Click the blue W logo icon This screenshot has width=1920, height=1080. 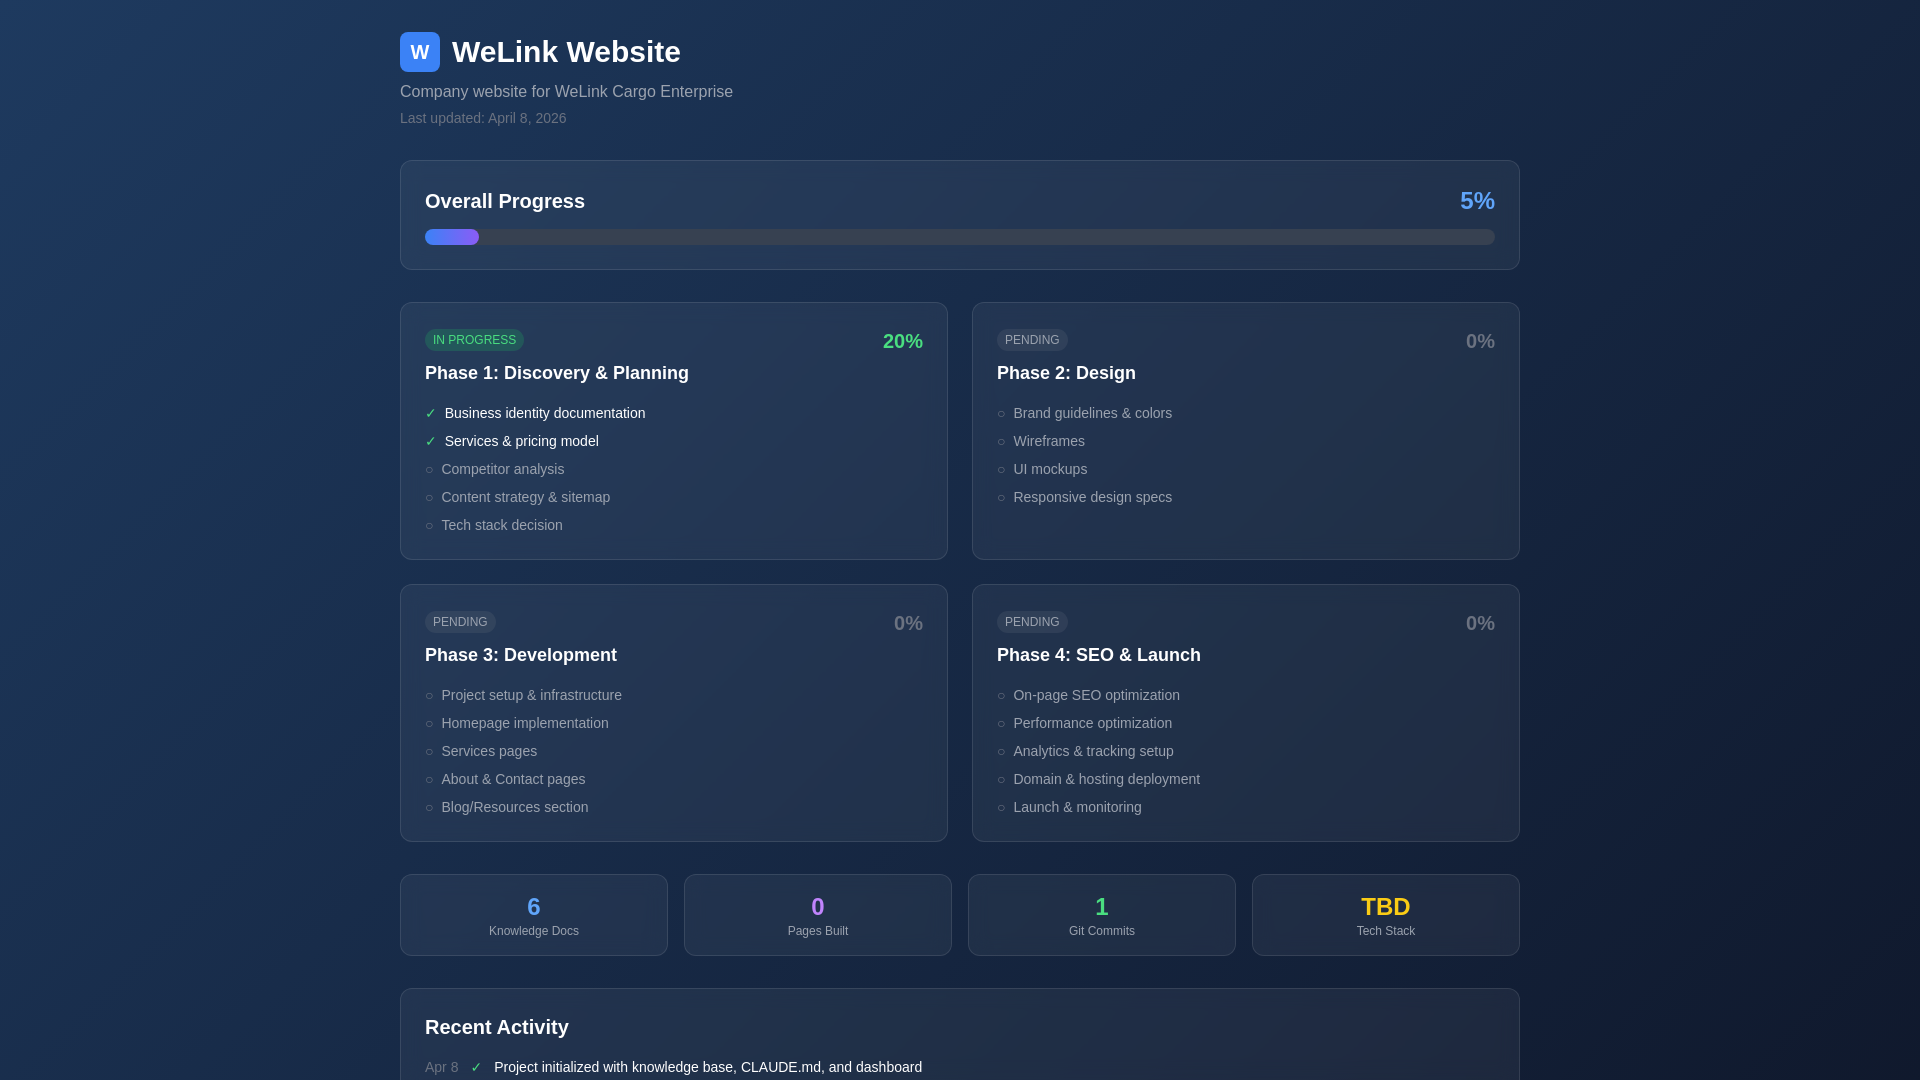pyautogui.click(x=420, y=52)
